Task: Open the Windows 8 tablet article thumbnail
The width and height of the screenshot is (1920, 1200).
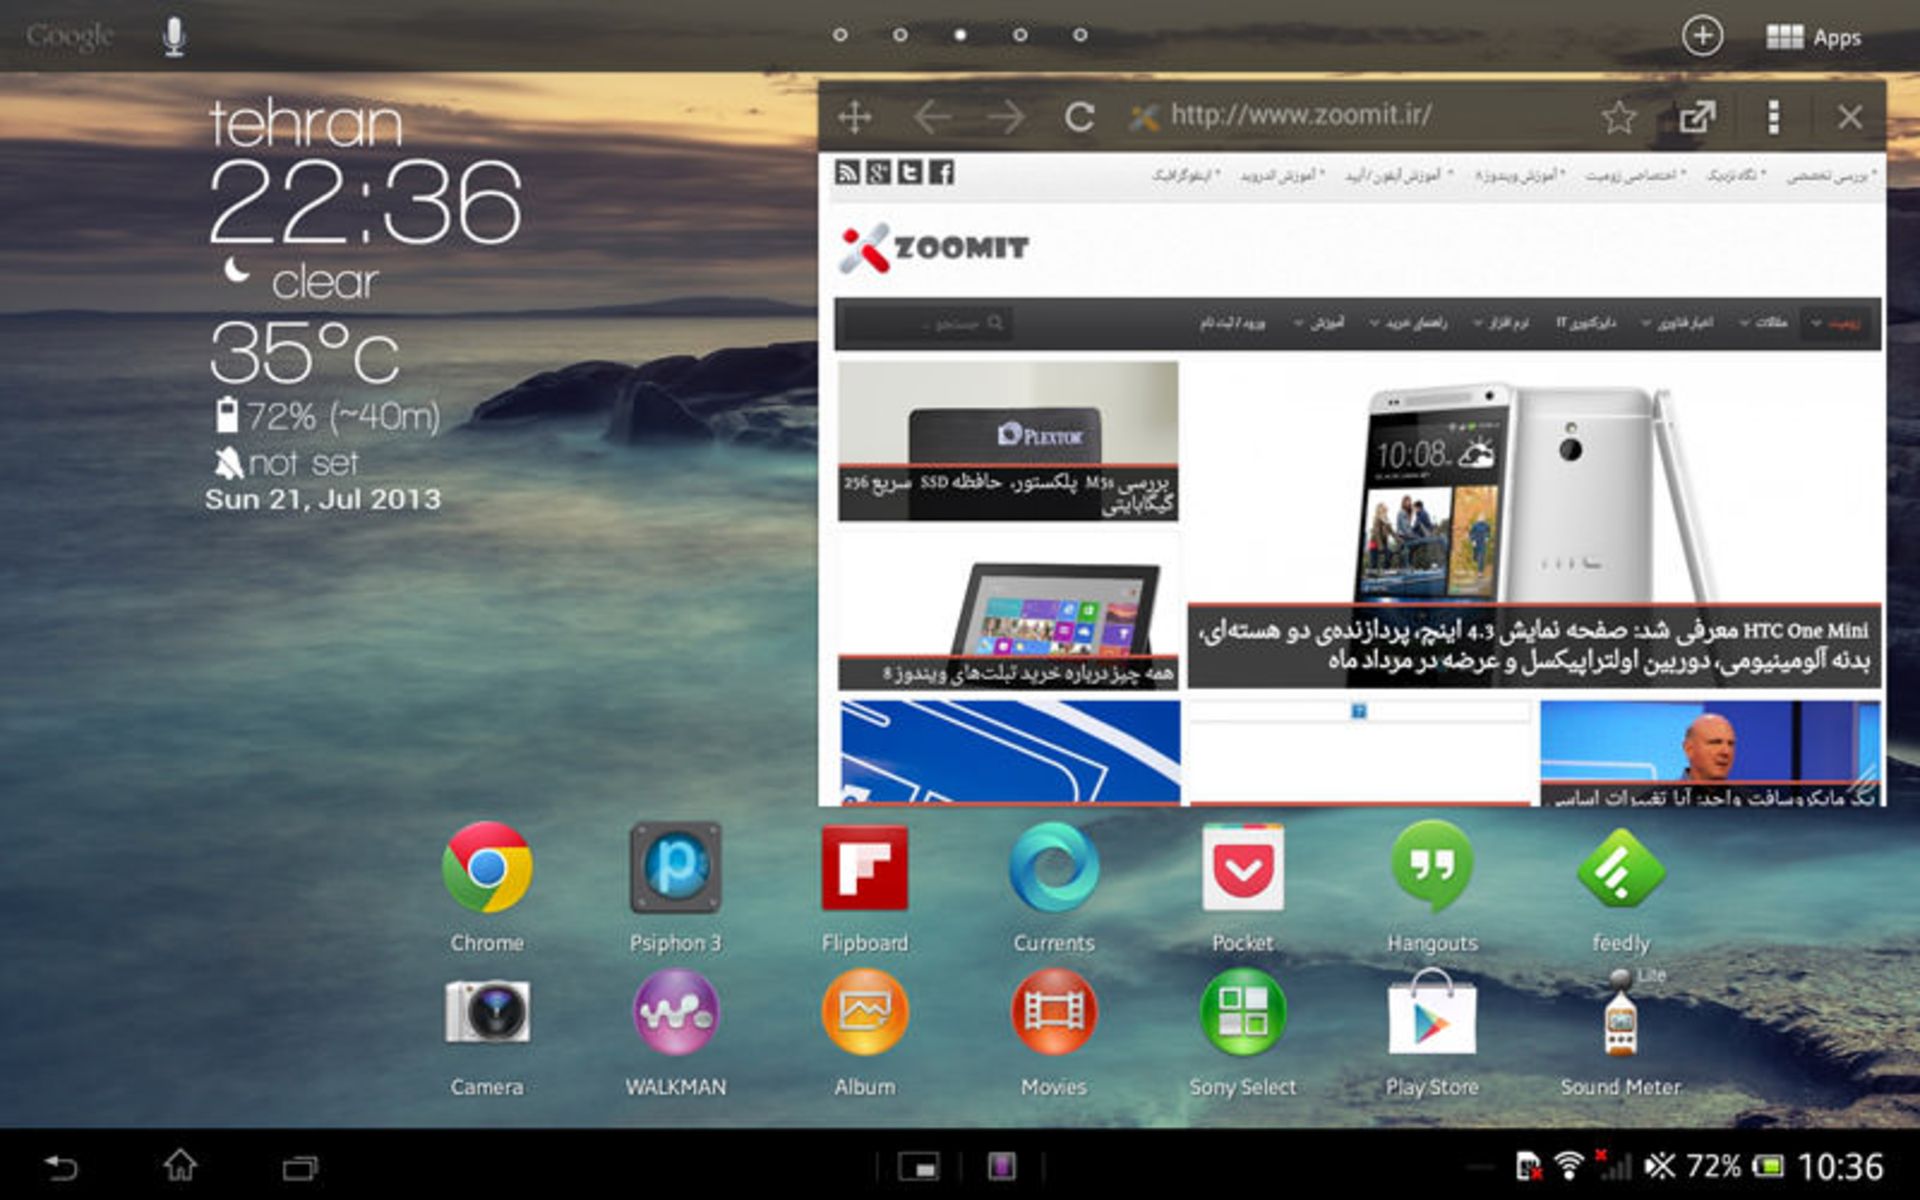Action: click(1008, 612)
